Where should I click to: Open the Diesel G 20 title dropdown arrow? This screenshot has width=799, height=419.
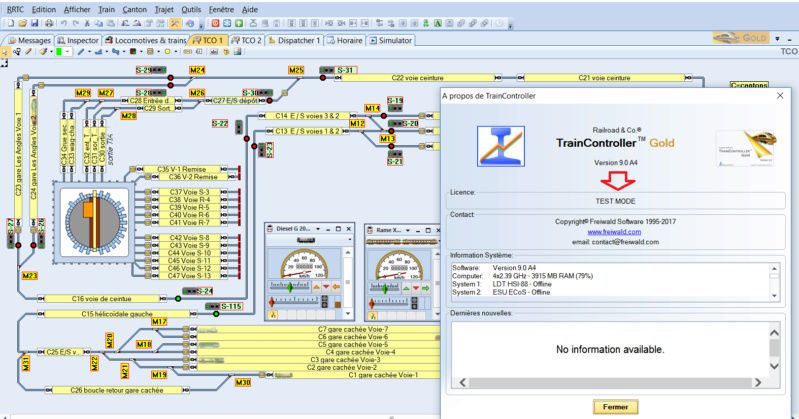pos(318,229)
